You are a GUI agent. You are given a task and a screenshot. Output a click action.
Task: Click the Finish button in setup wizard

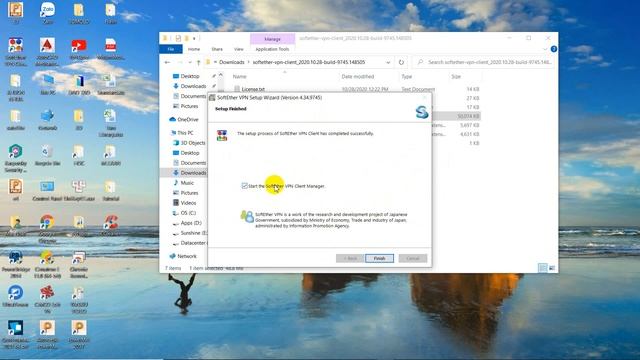point(379,258)
